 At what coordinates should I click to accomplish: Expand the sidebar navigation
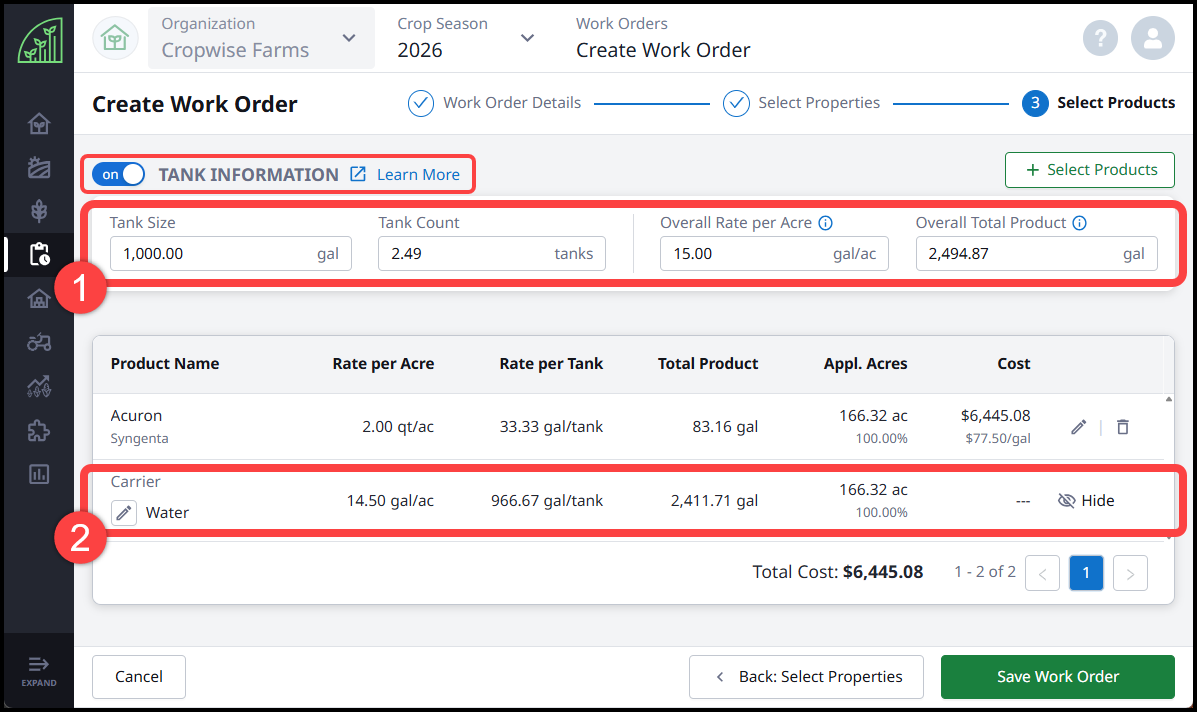pyautogui.click(x=39, y=671)
